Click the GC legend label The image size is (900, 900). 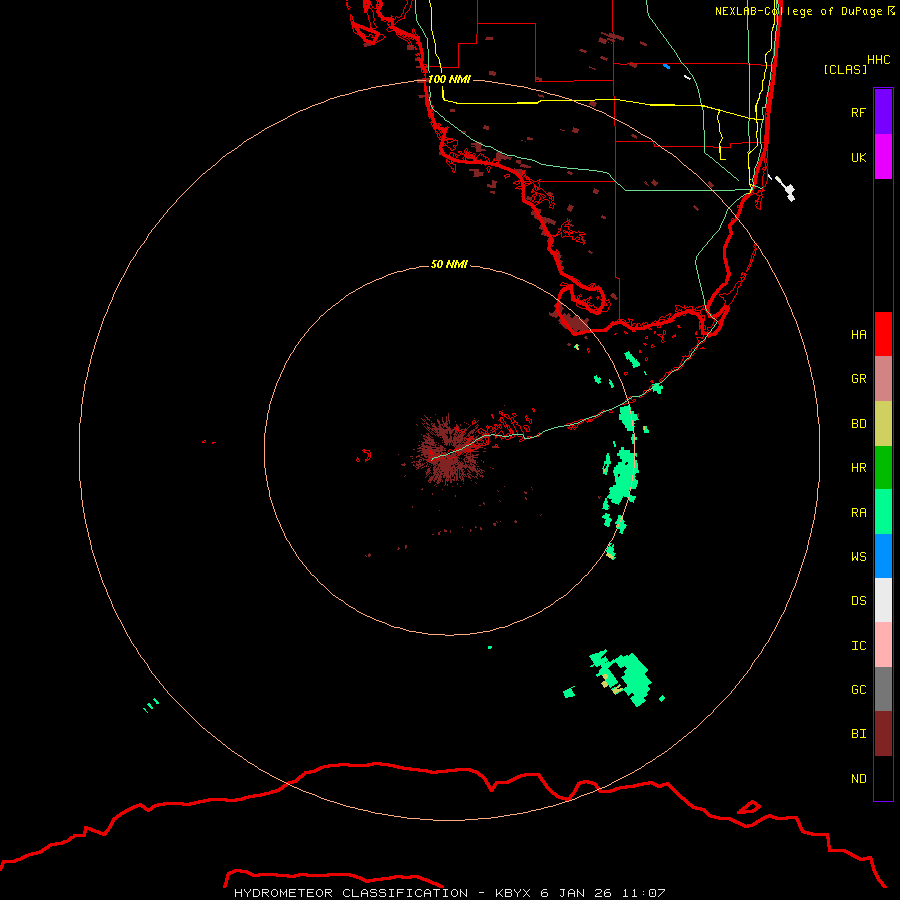pyautogui.click(x=858, y=690)
